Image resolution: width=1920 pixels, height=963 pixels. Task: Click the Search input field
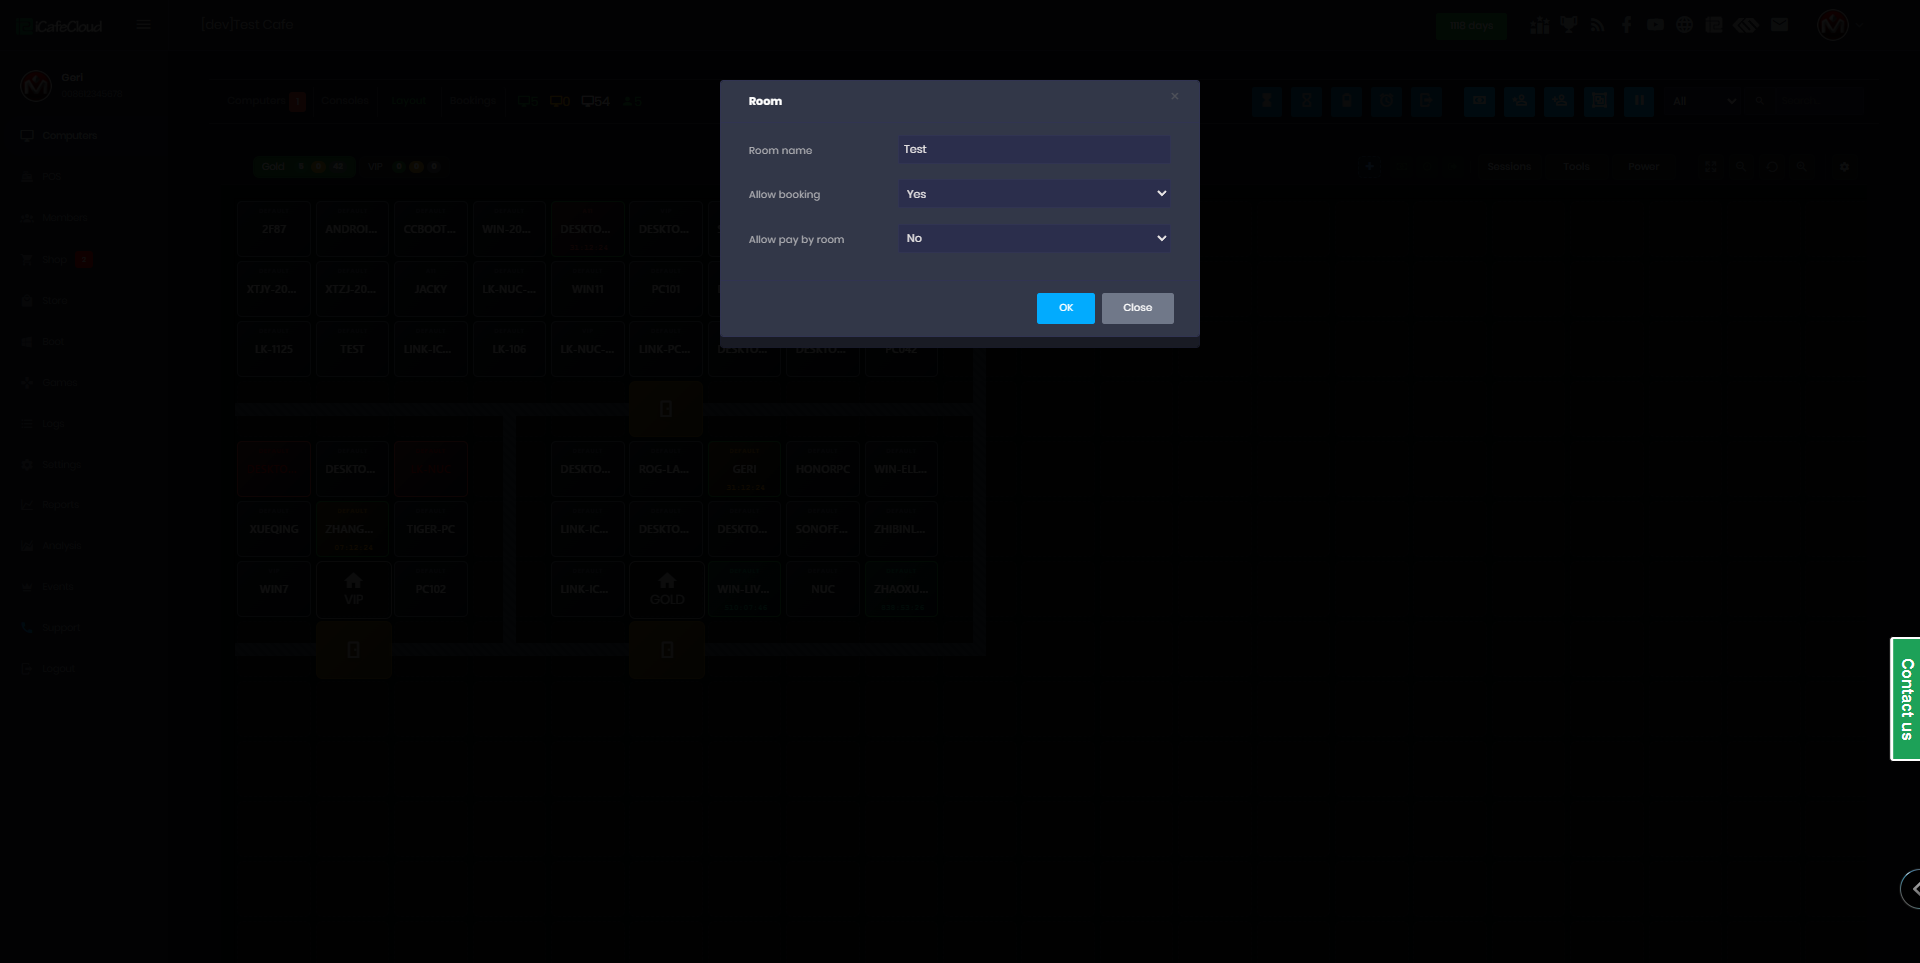pyautogui.click(x=1817, y=101)
